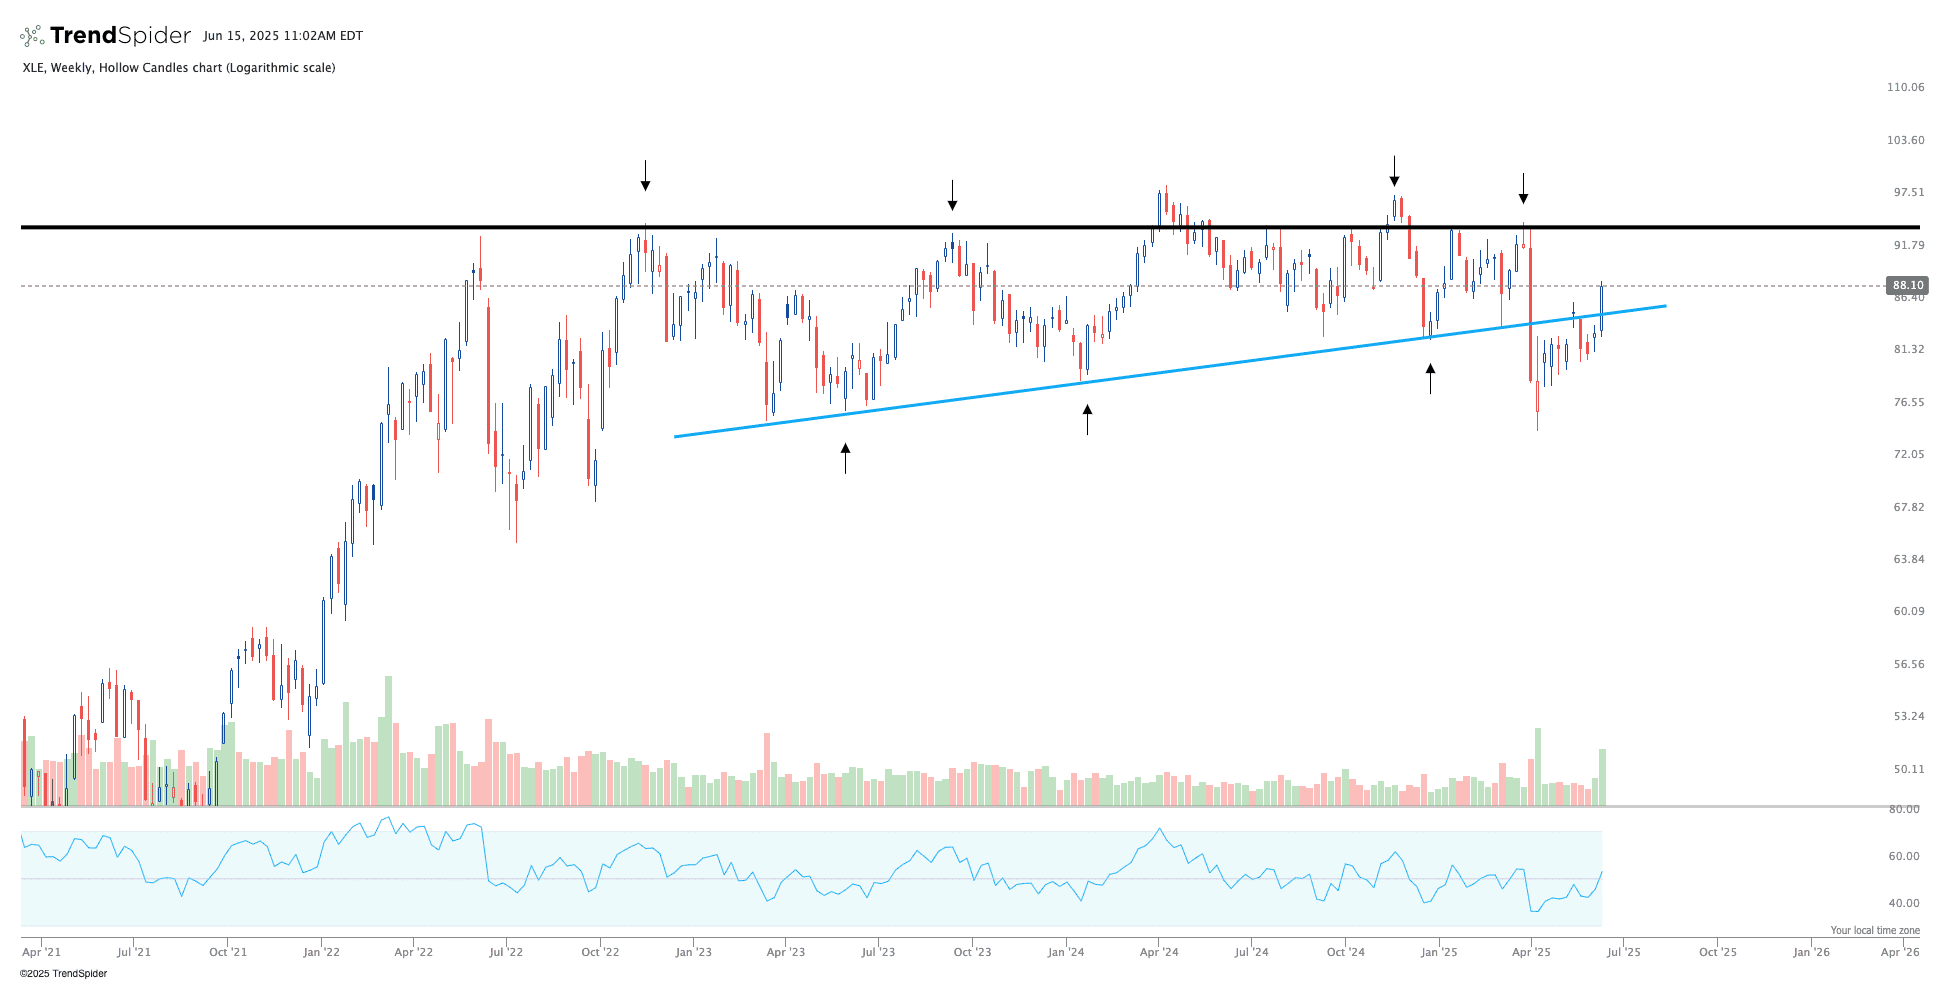
Task: Click the Jul '25 label on time axis
Action: (1623, 952)
